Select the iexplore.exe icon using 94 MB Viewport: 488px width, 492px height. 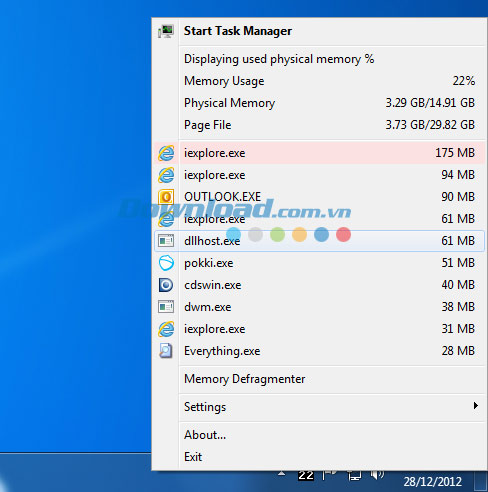click(x=166, y=175)
